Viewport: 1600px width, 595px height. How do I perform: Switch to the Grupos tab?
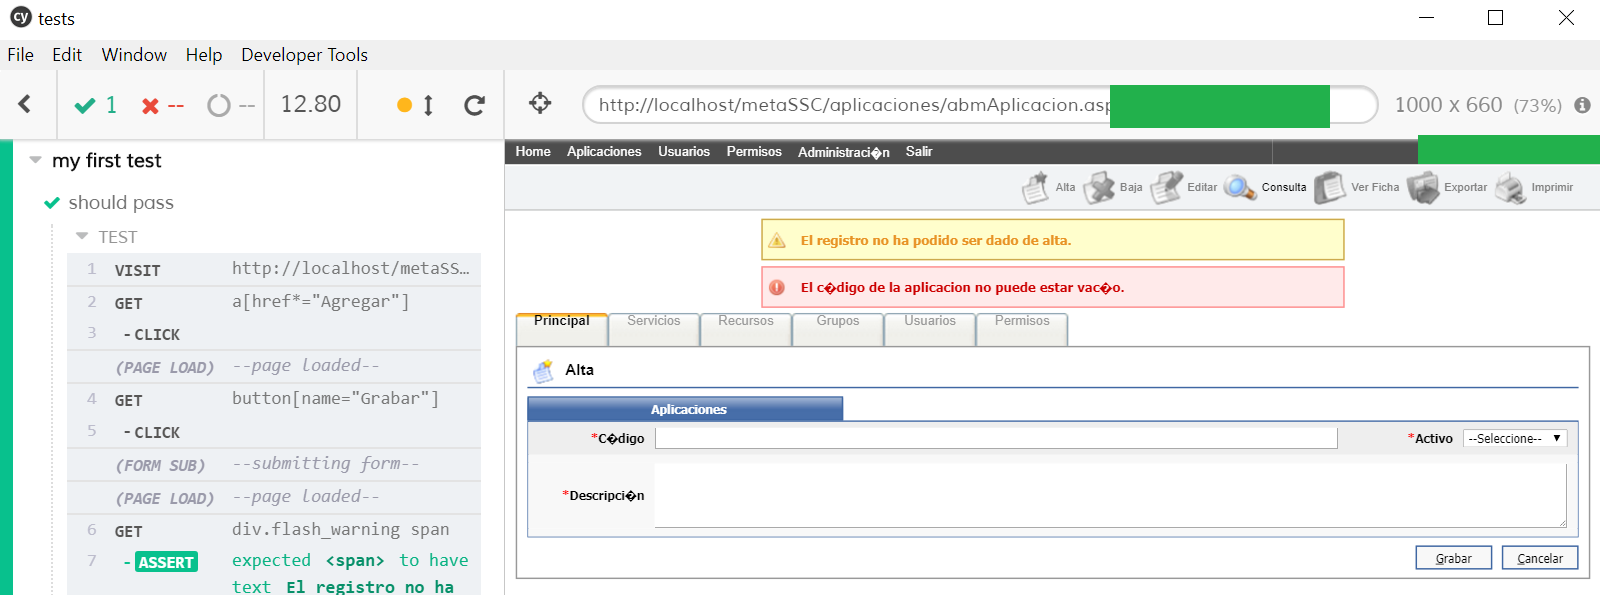pyautogui.click(x=838, y=328)
